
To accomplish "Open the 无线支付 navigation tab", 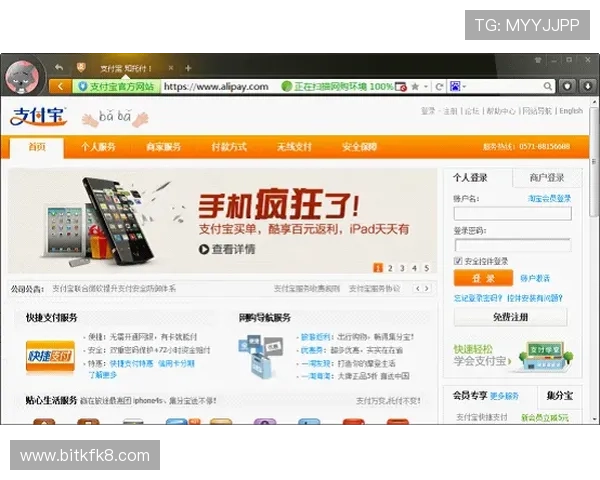I will 294,147.
